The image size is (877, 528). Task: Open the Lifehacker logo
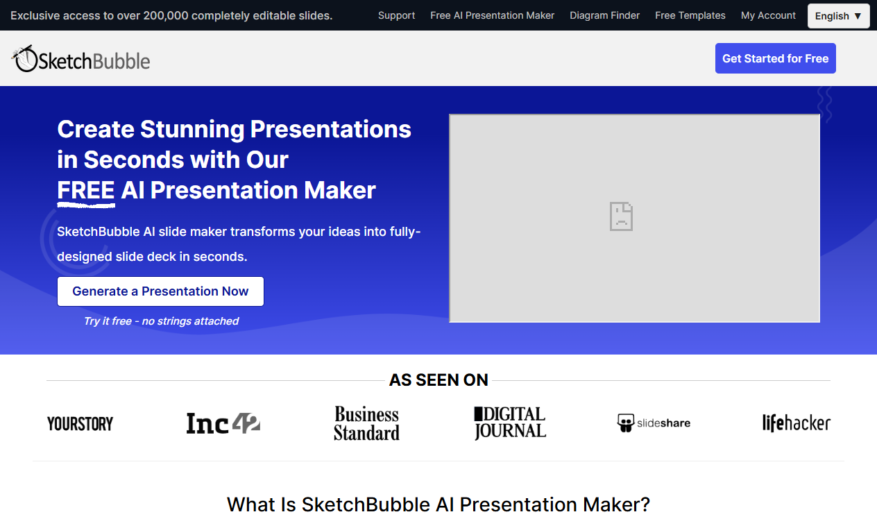pyautogui.click(x=796, y=423)
